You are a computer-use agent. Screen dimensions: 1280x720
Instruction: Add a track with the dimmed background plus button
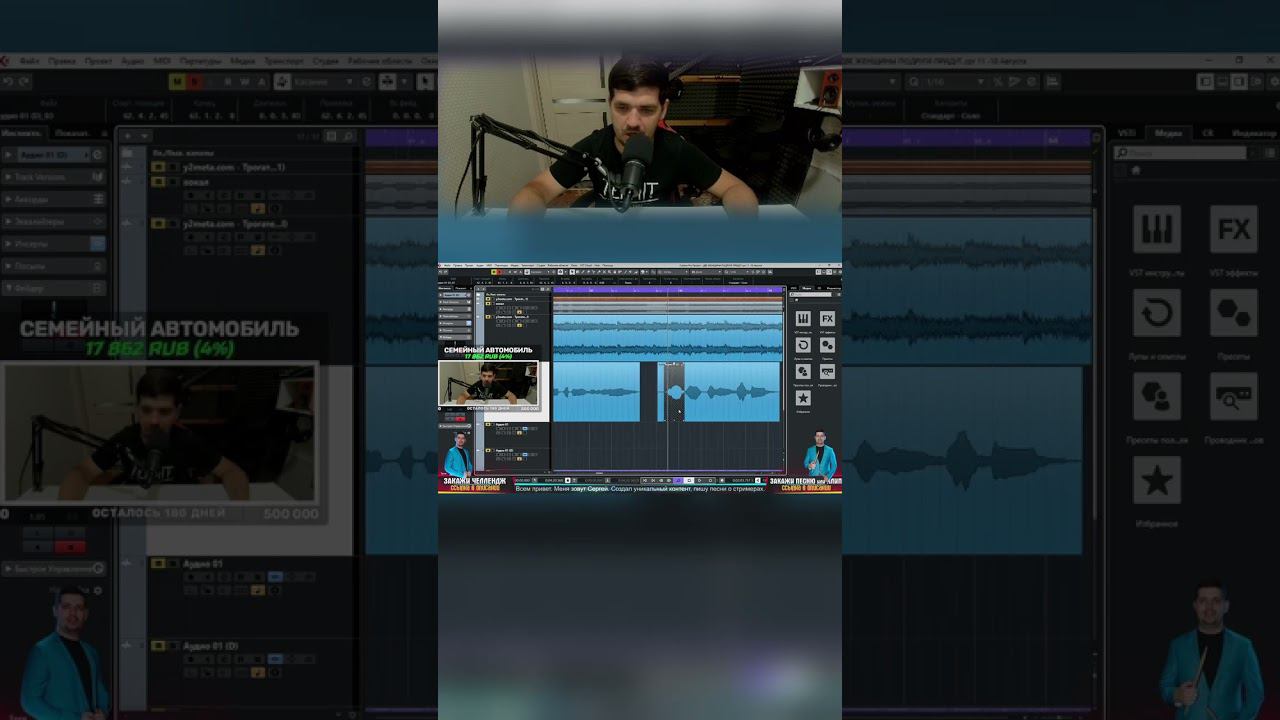click(128, 135)
